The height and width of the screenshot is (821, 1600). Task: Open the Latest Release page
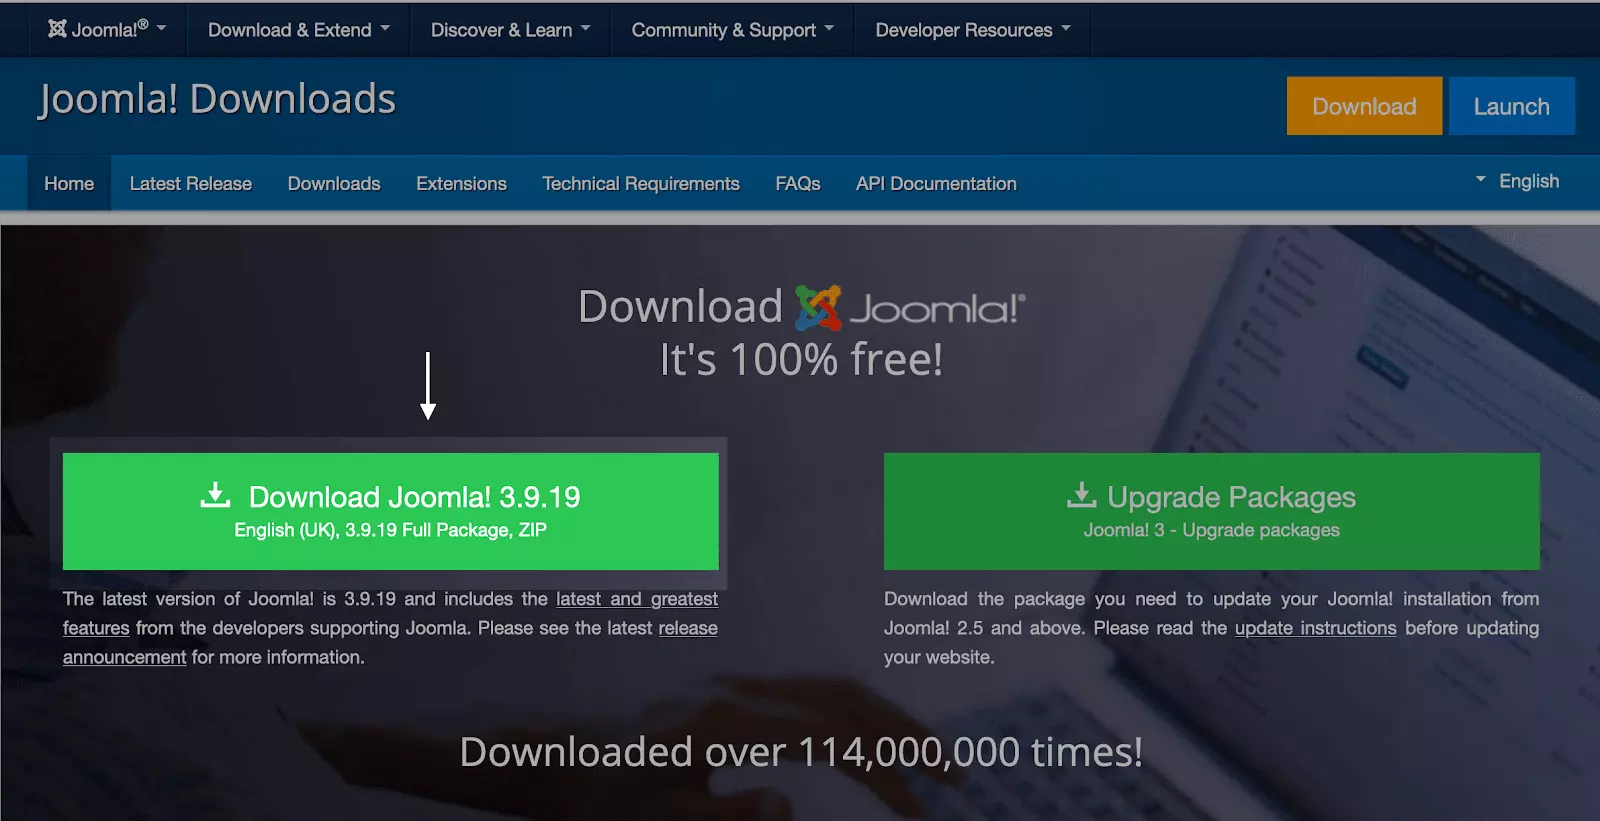pyautogui.click(x=190, y=184)
